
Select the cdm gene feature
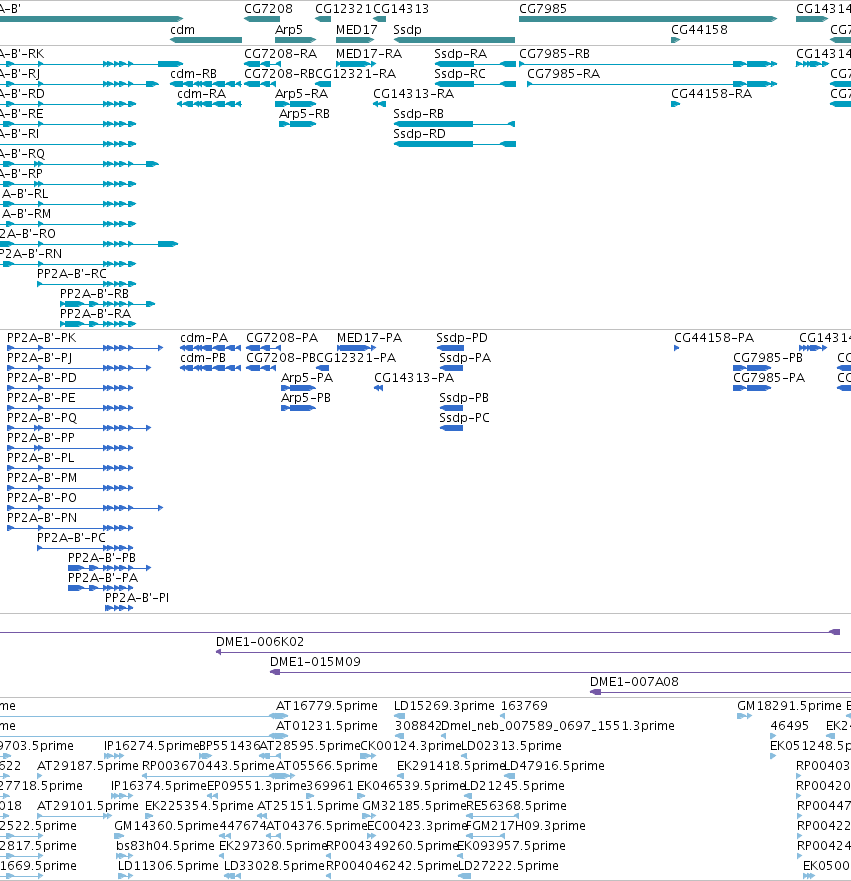(x=206, y=40)
